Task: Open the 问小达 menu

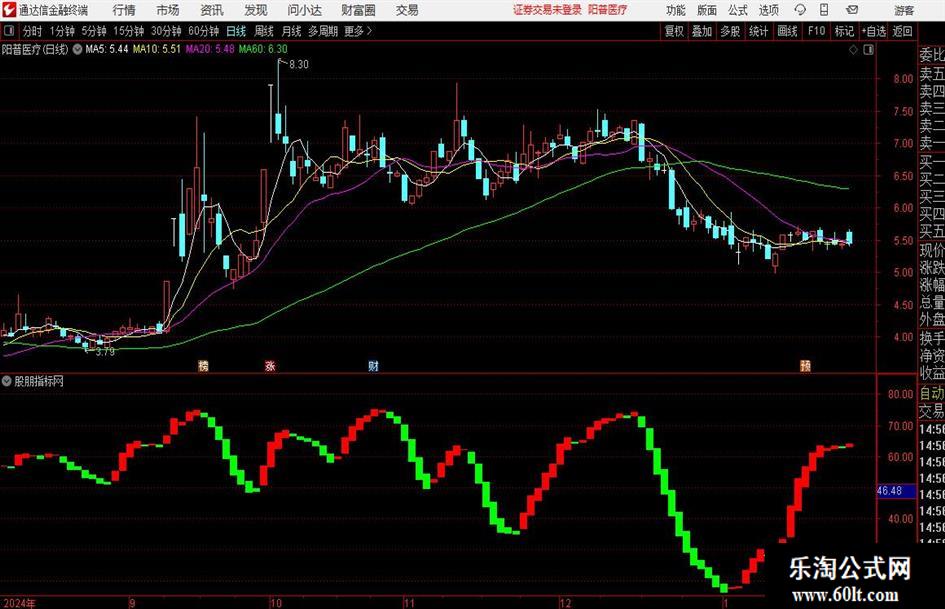Action: pos(304,10)
